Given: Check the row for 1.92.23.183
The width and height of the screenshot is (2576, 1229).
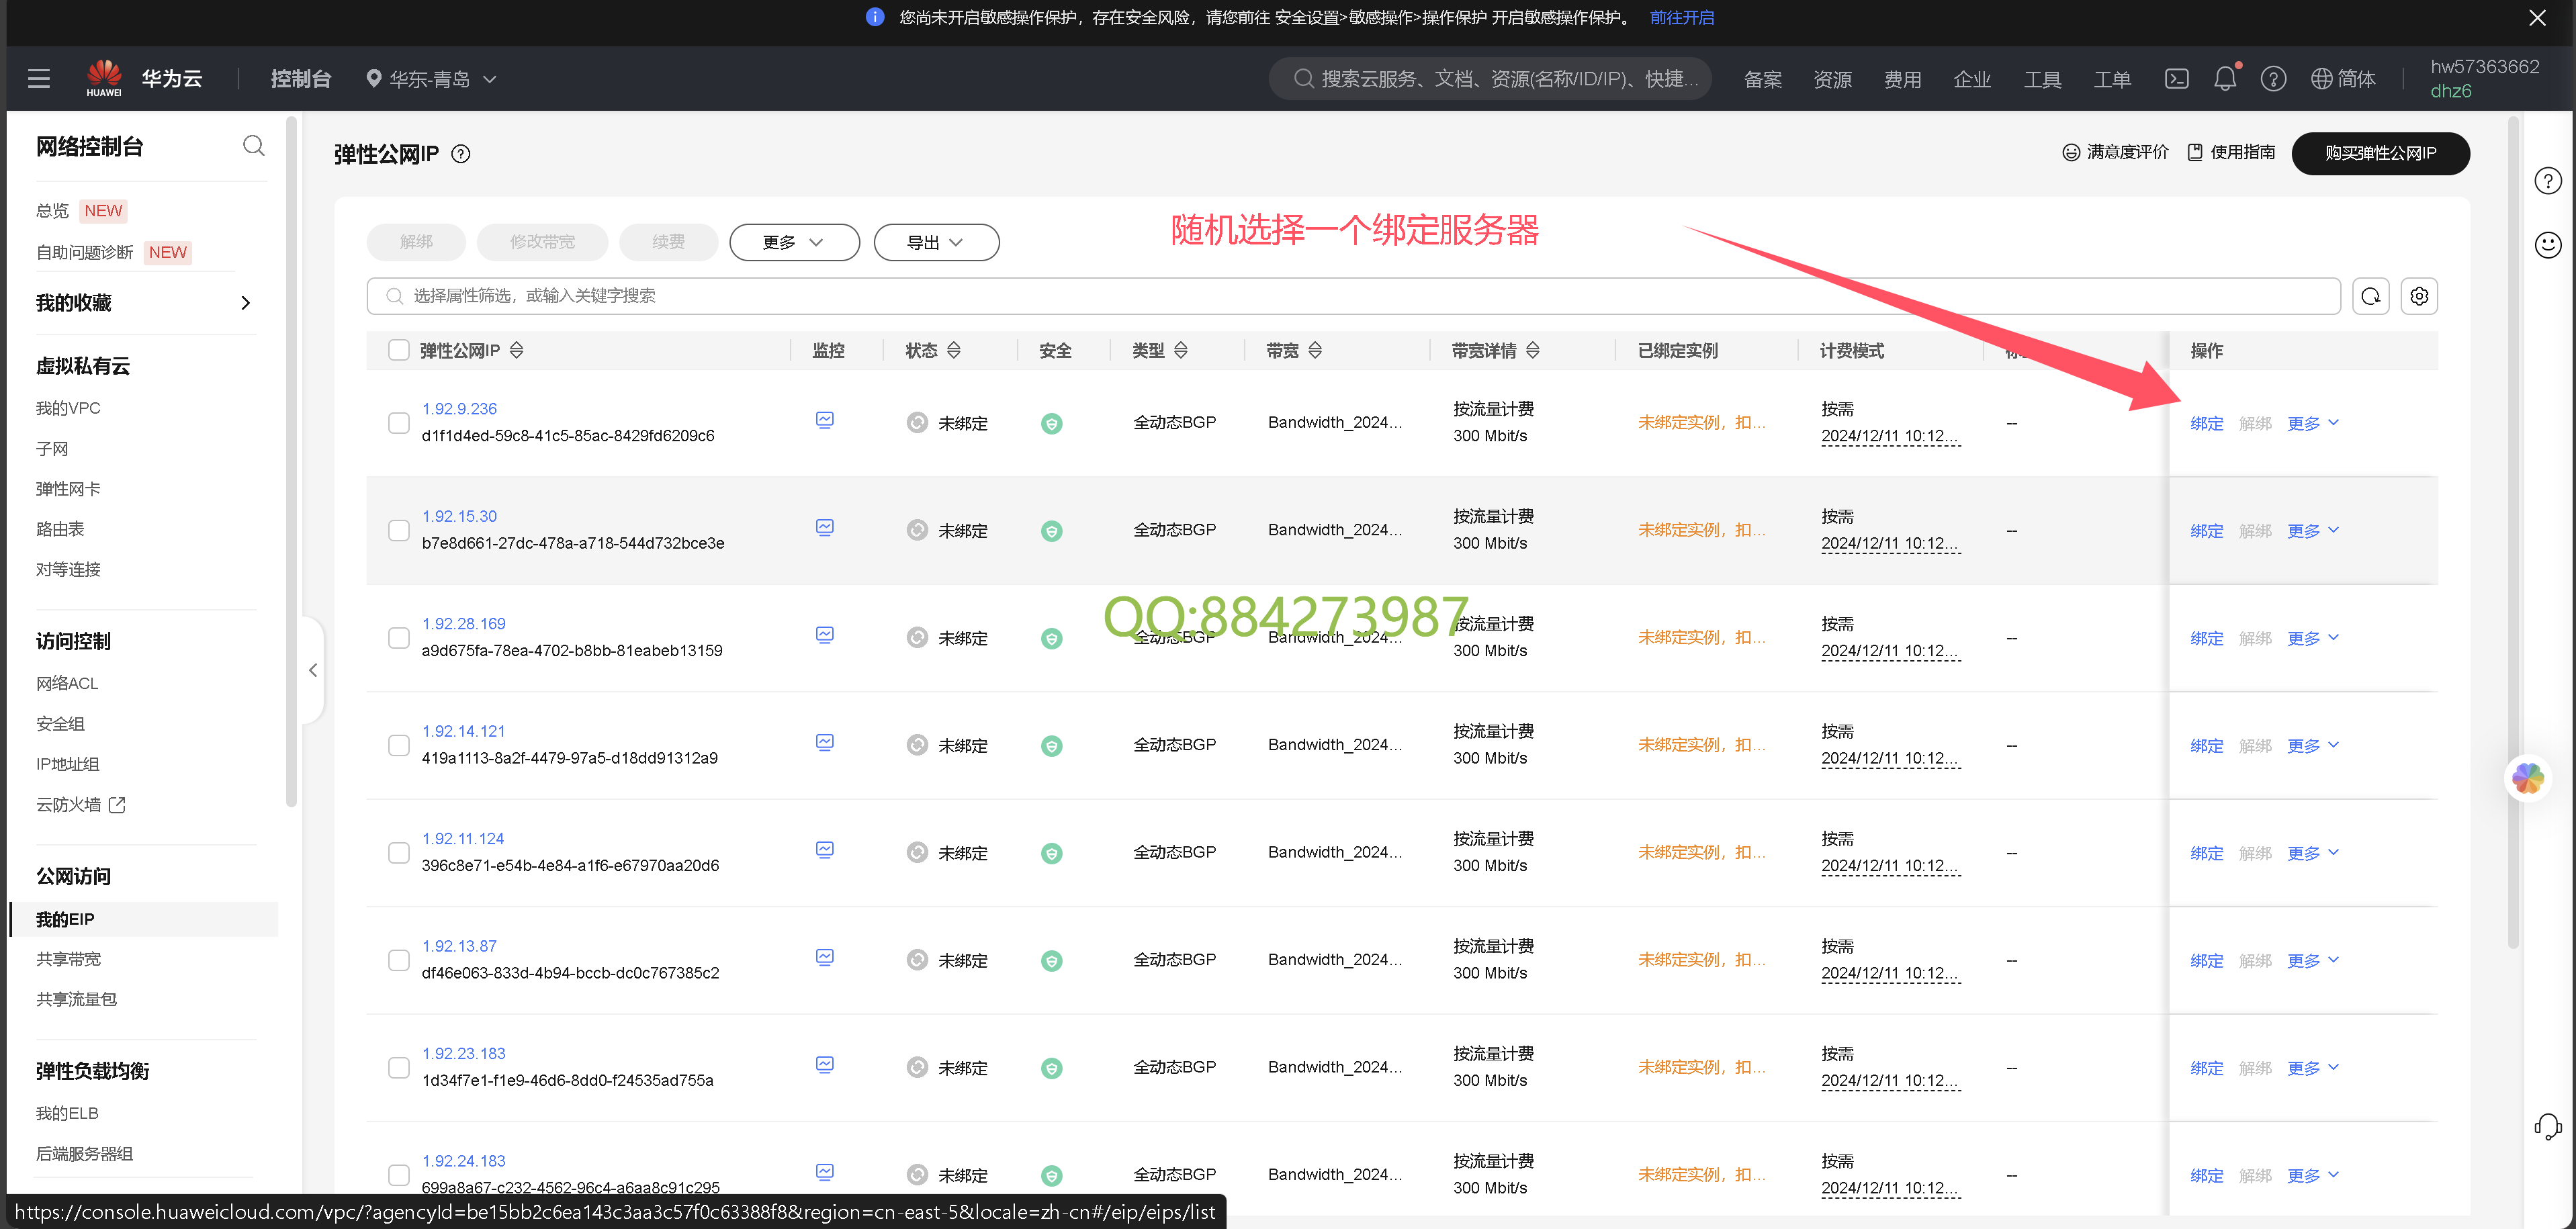Looking at the screenshot, I should (x=399, y=1068).
